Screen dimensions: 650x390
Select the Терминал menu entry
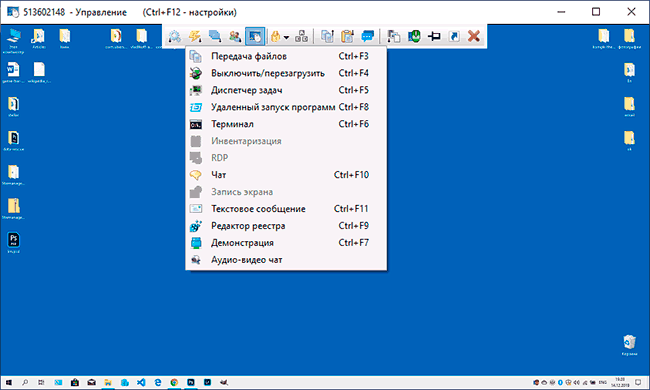(286, 124)
